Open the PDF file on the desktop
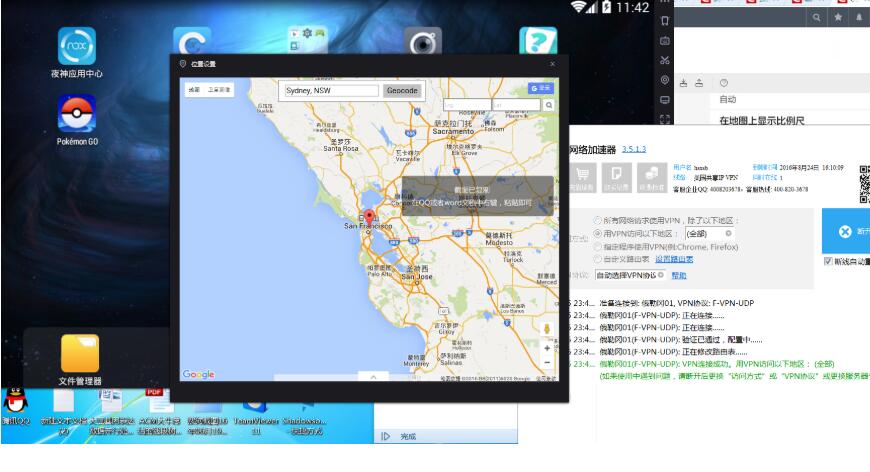The height and width of the screenshot is (472, 870). (x=159, y=412)
